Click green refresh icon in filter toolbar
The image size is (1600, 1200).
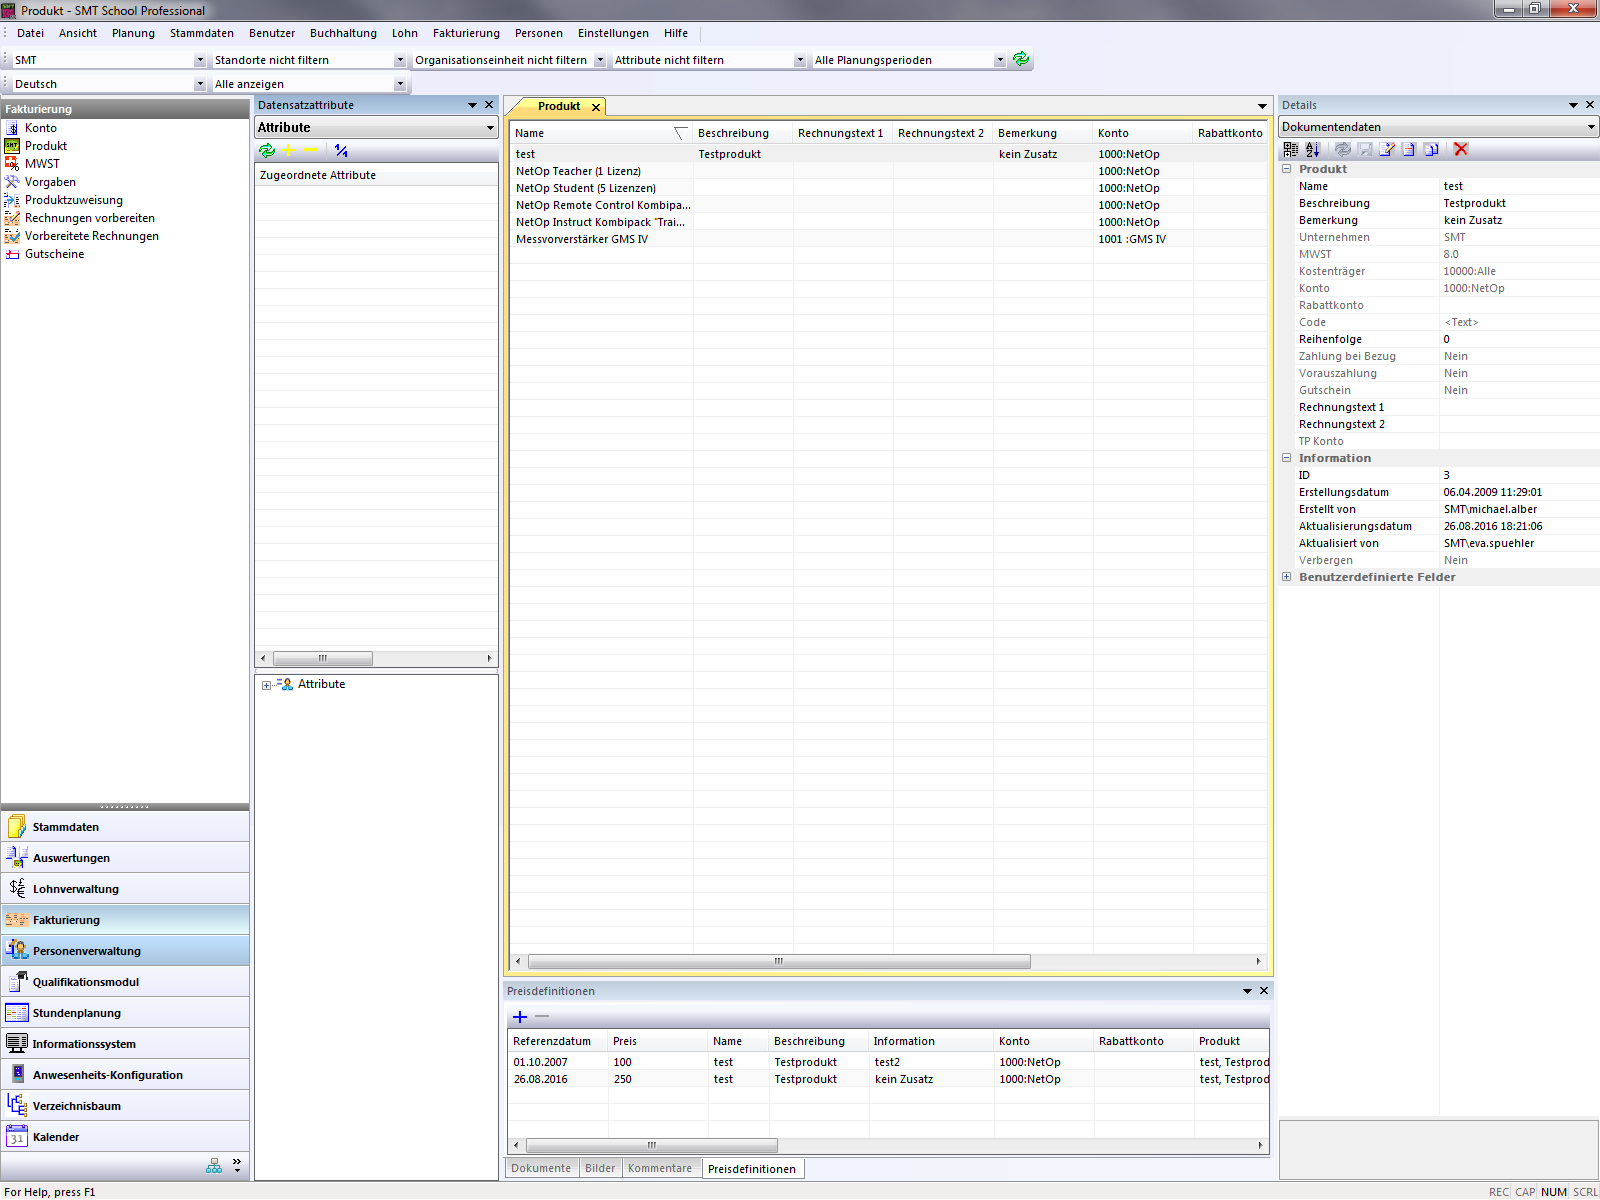(x=1021, y=59)
